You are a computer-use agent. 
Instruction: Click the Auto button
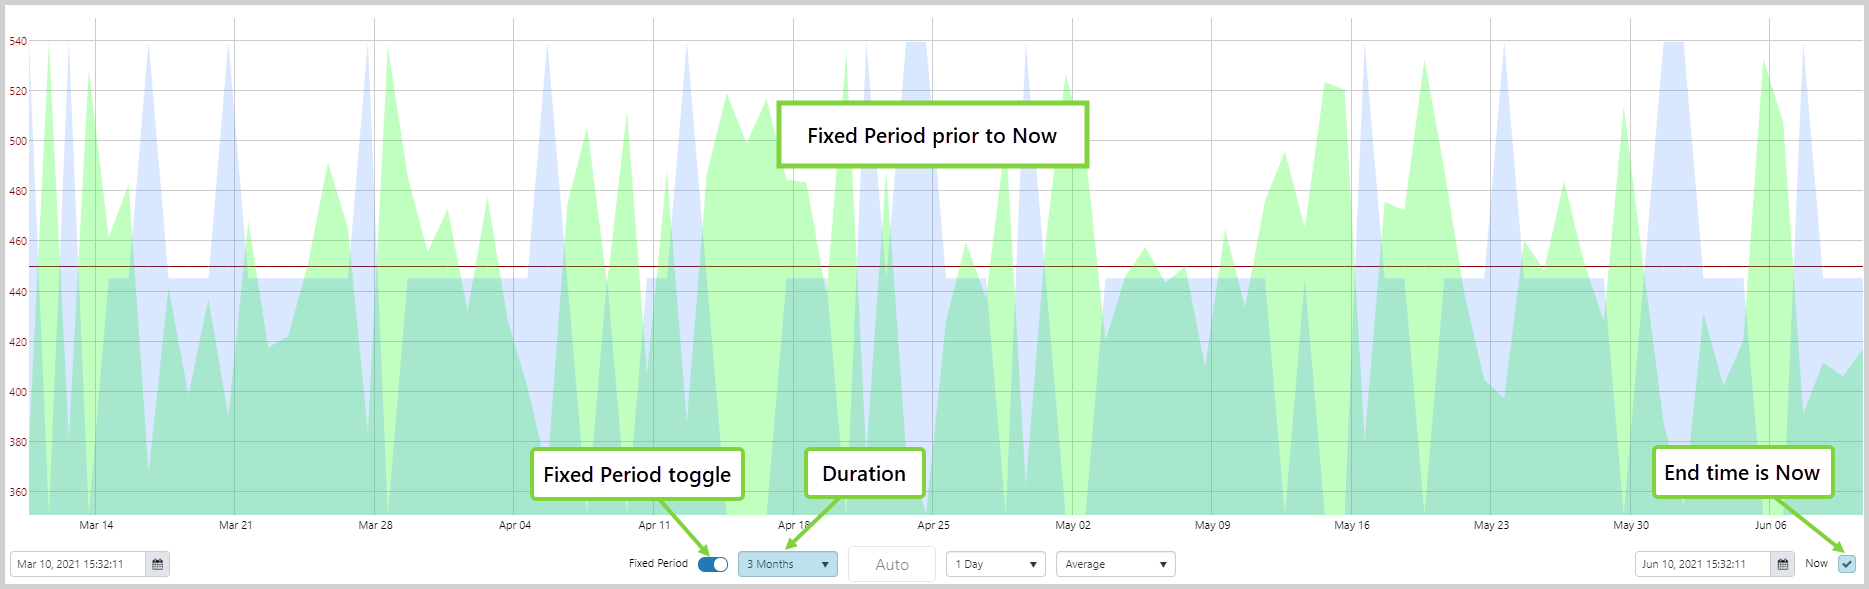892,564
